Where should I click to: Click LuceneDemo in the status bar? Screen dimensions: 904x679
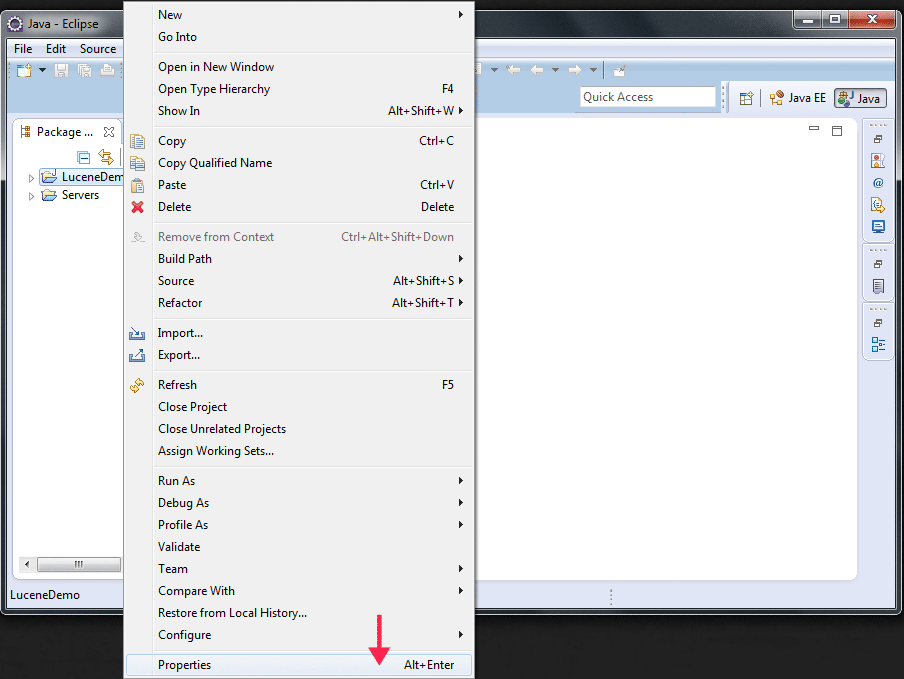coord(45,595)
